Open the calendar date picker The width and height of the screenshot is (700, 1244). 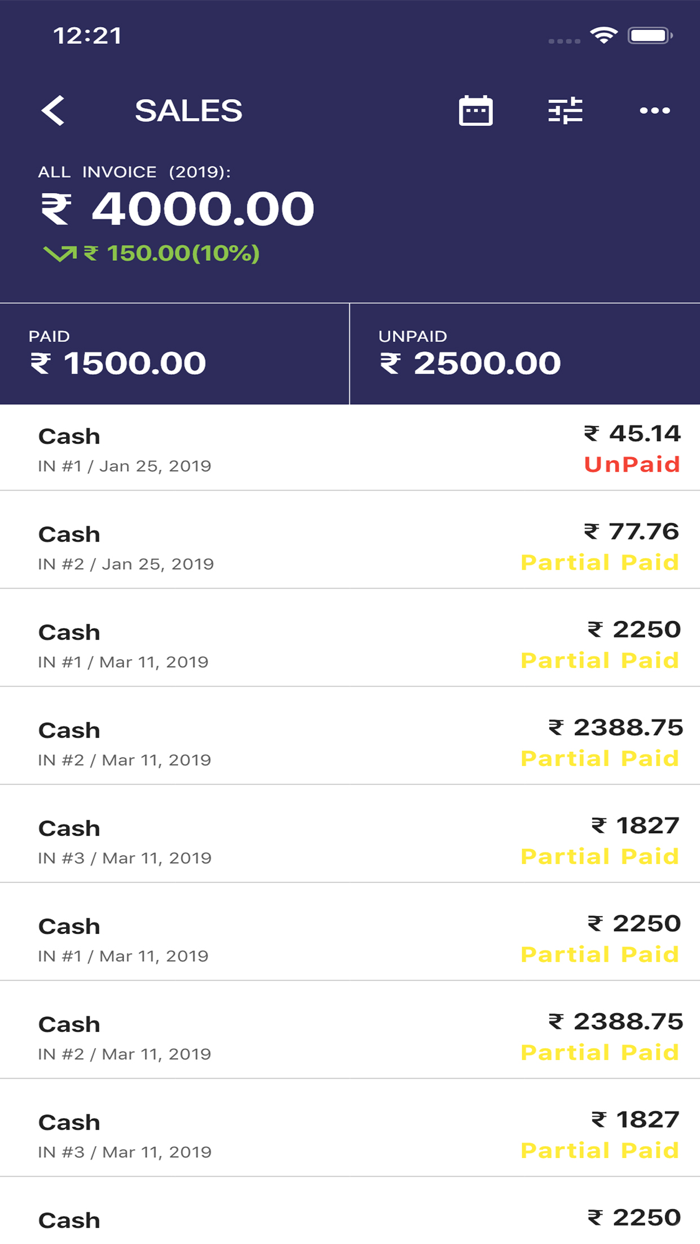pos(475,110)
